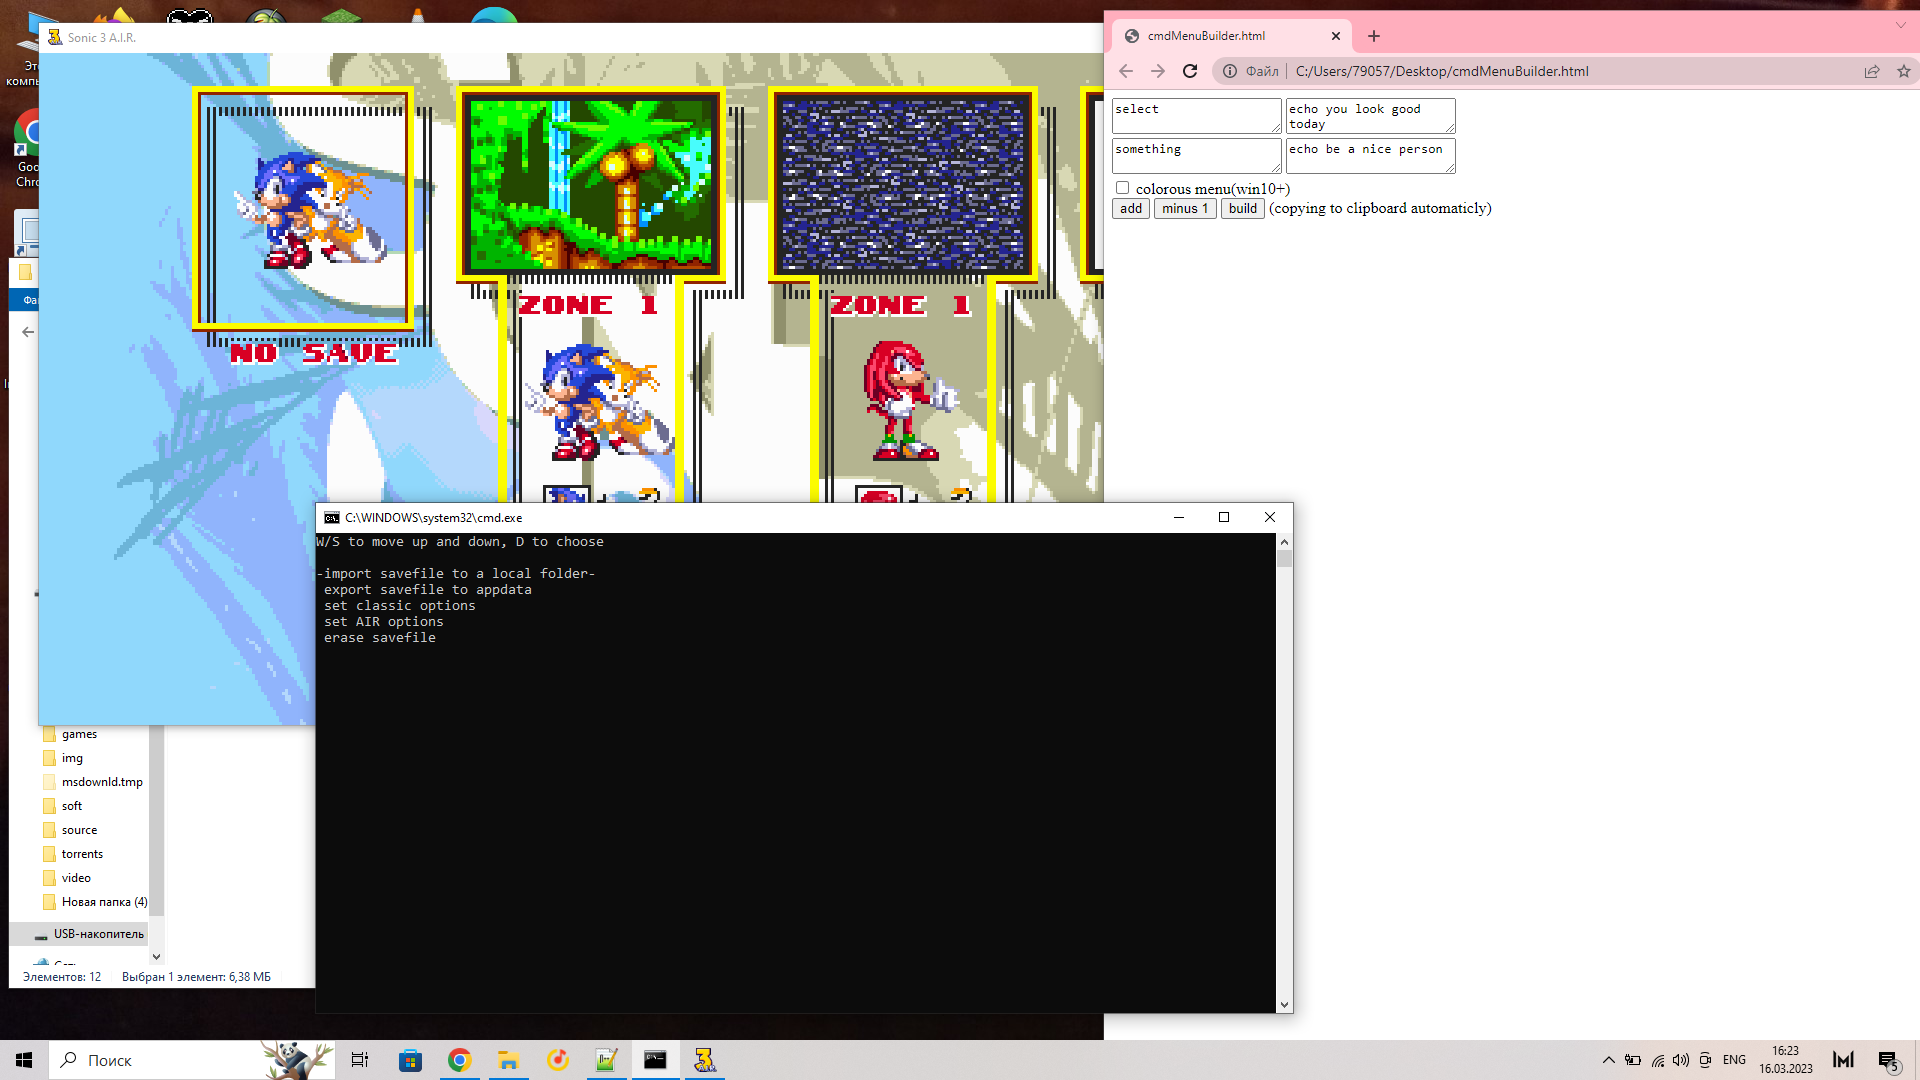The width and height of the screenshot is (1920, 1080).
Task: Bookmark the page using the star icon
Action: coord(1904,71)
